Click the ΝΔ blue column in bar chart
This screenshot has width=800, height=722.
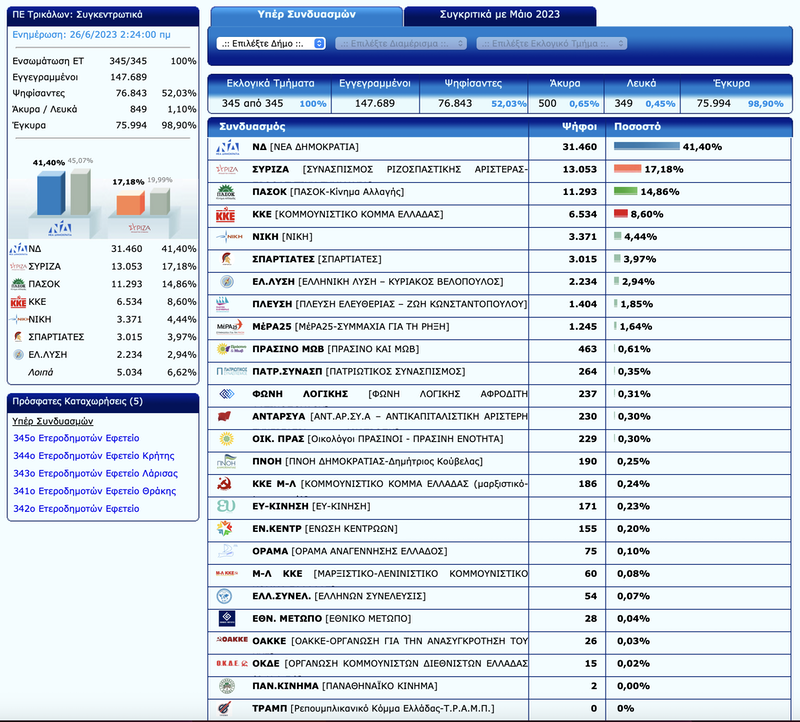click(51, 193)
